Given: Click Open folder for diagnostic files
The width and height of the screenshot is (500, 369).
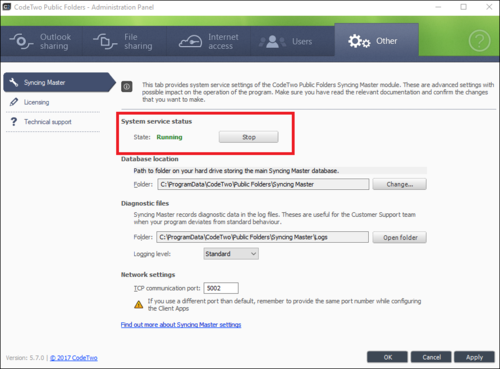Looking at the screenshot, I should pyautogui.click(x=400, y=237).
